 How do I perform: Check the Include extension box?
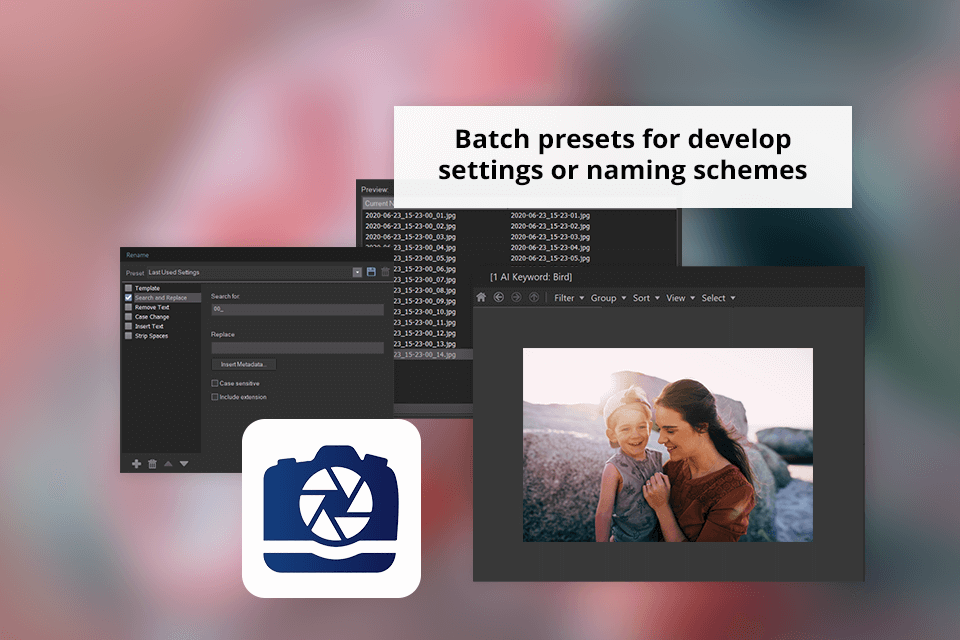coord(216,397)
